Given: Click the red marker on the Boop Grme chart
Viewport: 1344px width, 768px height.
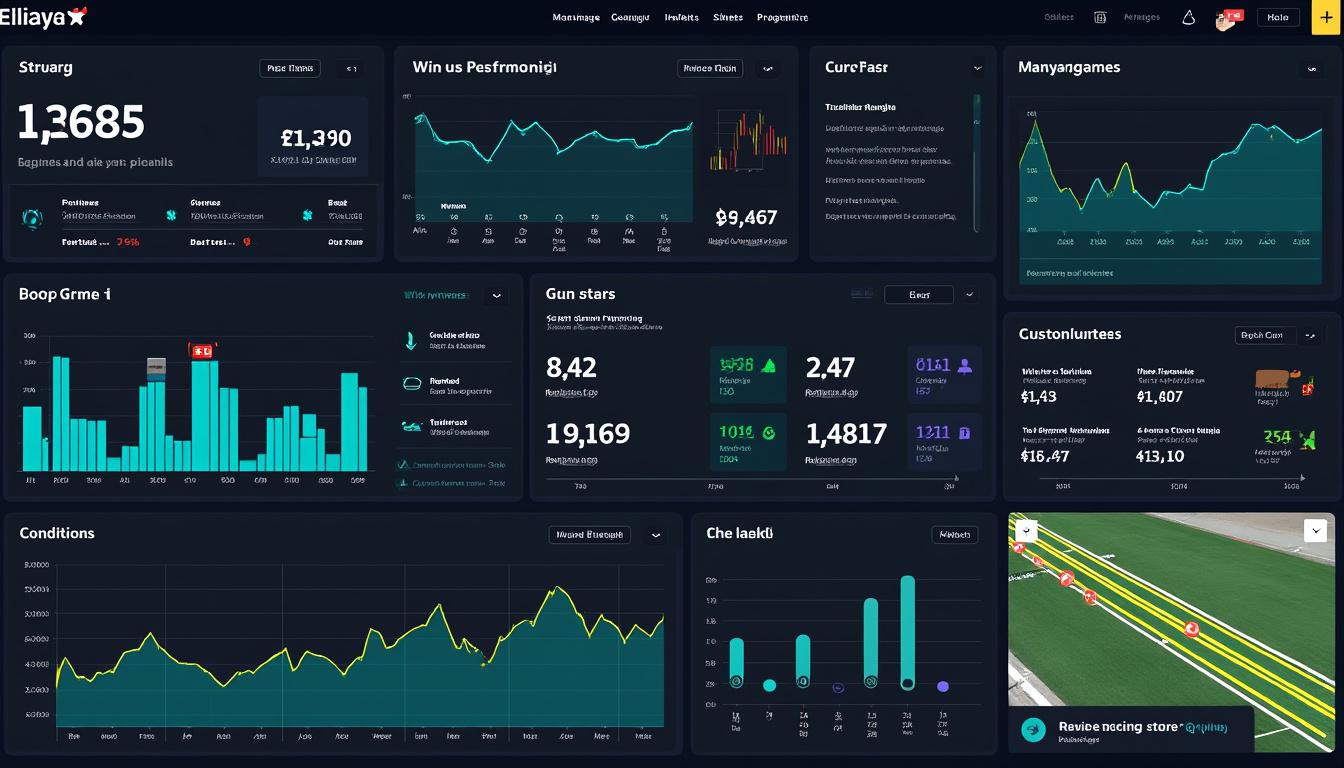Looking at the screenshot, I should [202, 351].
